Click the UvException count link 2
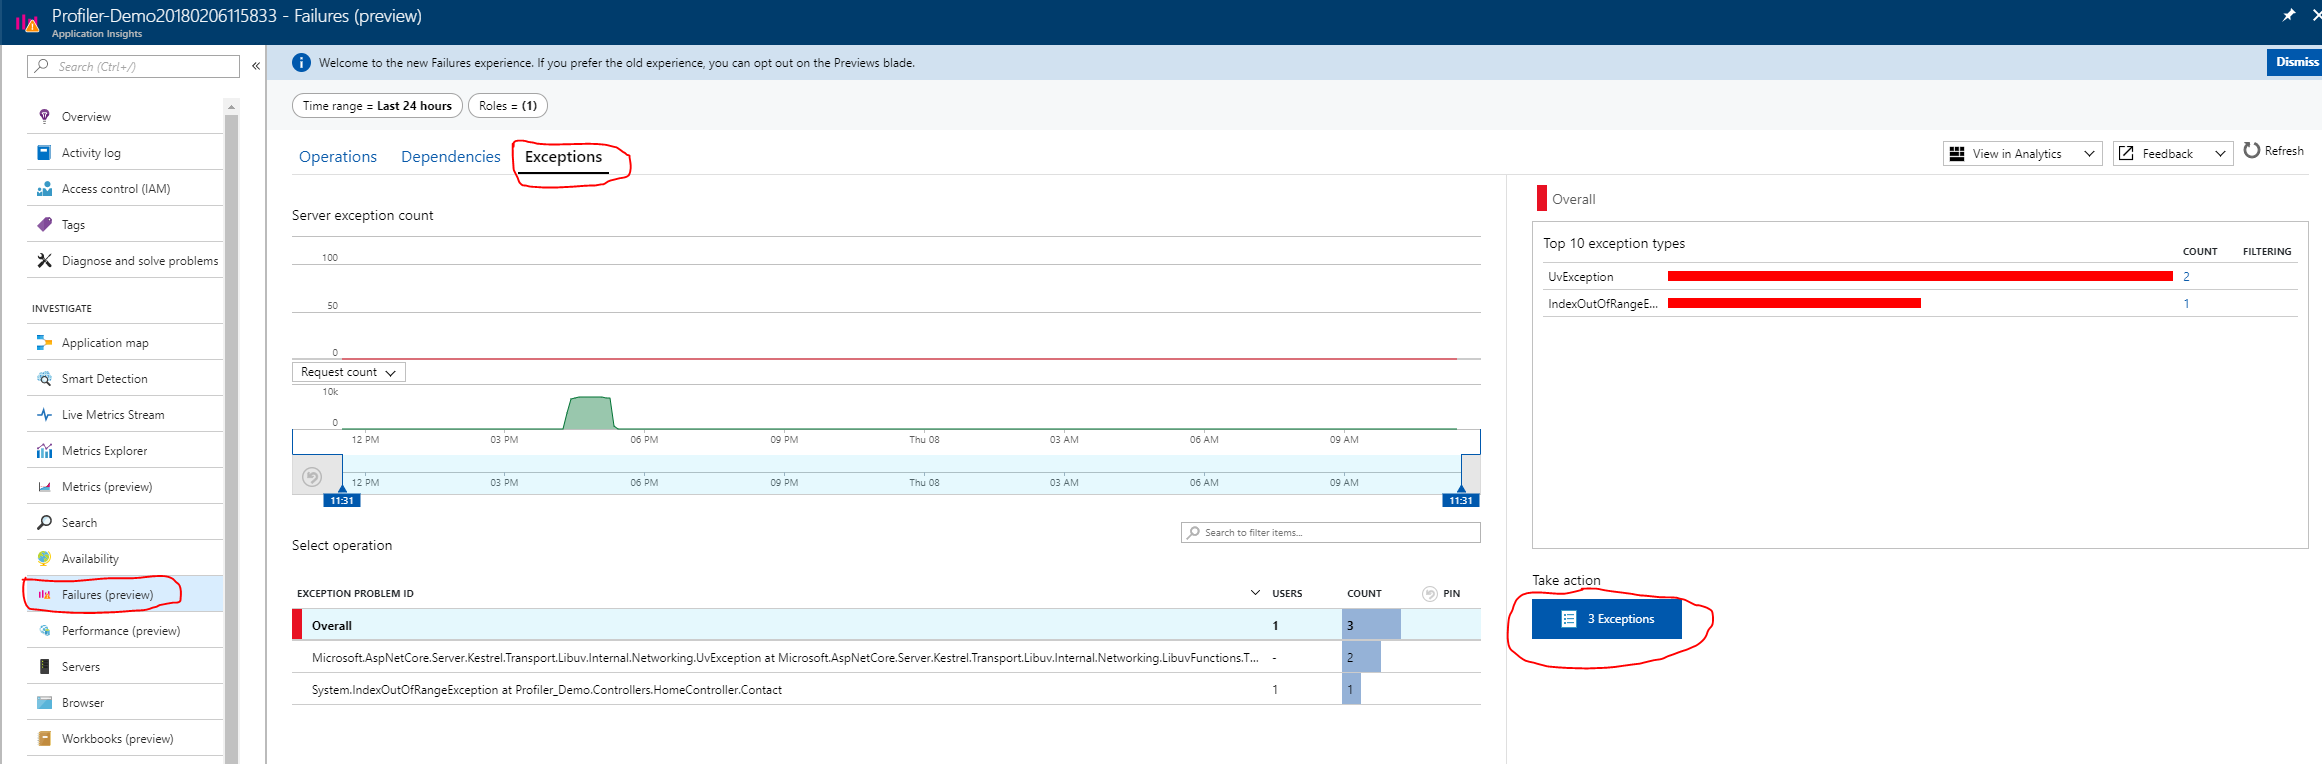 [2187, 277]
